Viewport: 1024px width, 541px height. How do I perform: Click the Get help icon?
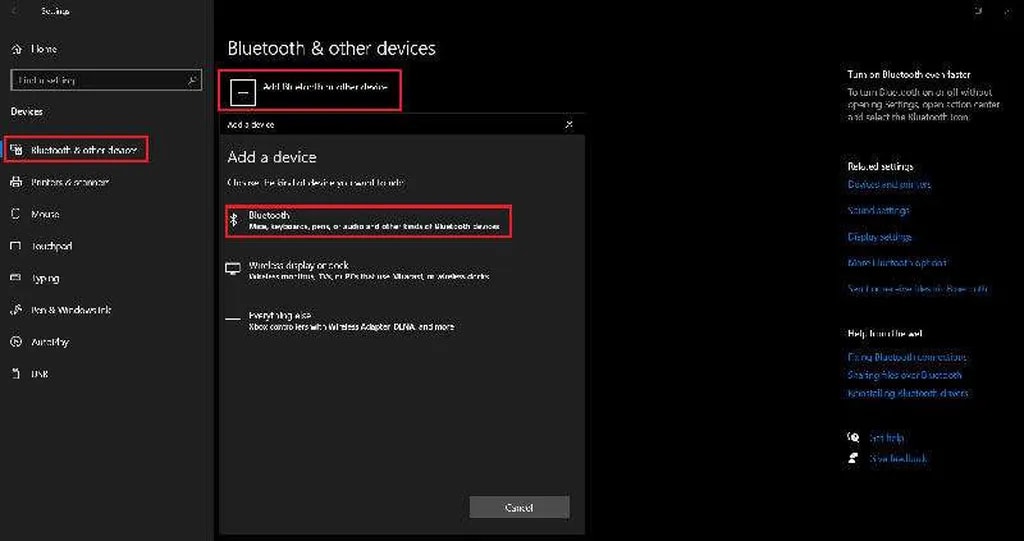pos(853,438)
